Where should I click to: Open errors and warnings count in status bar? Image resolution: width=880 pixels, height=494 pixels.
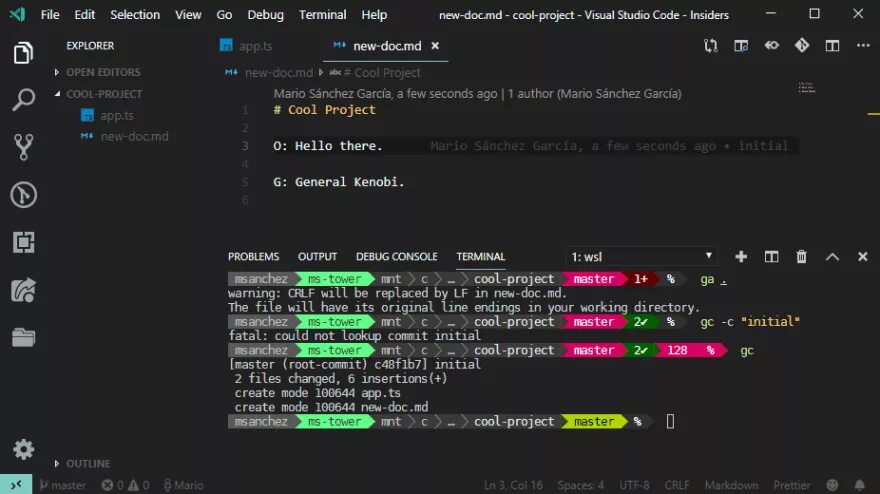click(x=125, y=485)
